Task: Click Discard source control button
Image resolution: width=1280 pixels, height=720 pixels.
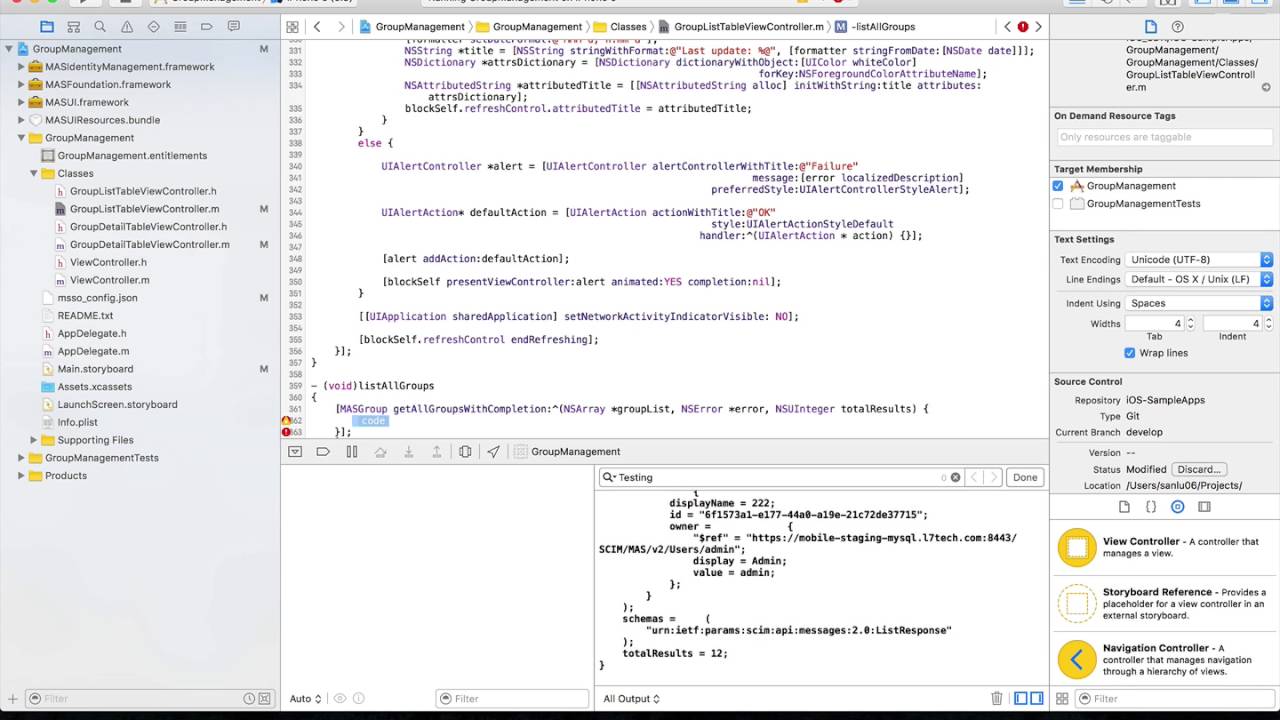Action: tap(1199, 469)
